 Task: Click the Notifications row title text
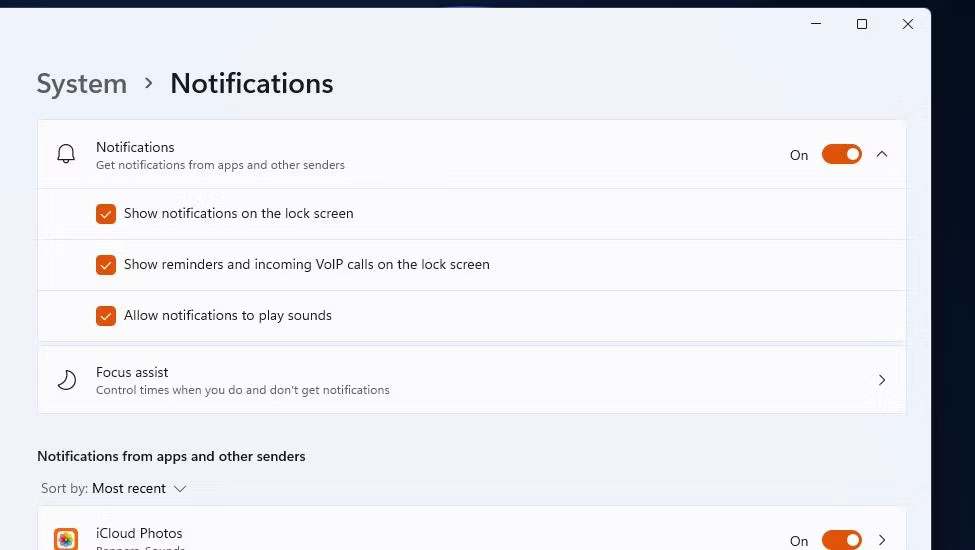click(135, 147)
